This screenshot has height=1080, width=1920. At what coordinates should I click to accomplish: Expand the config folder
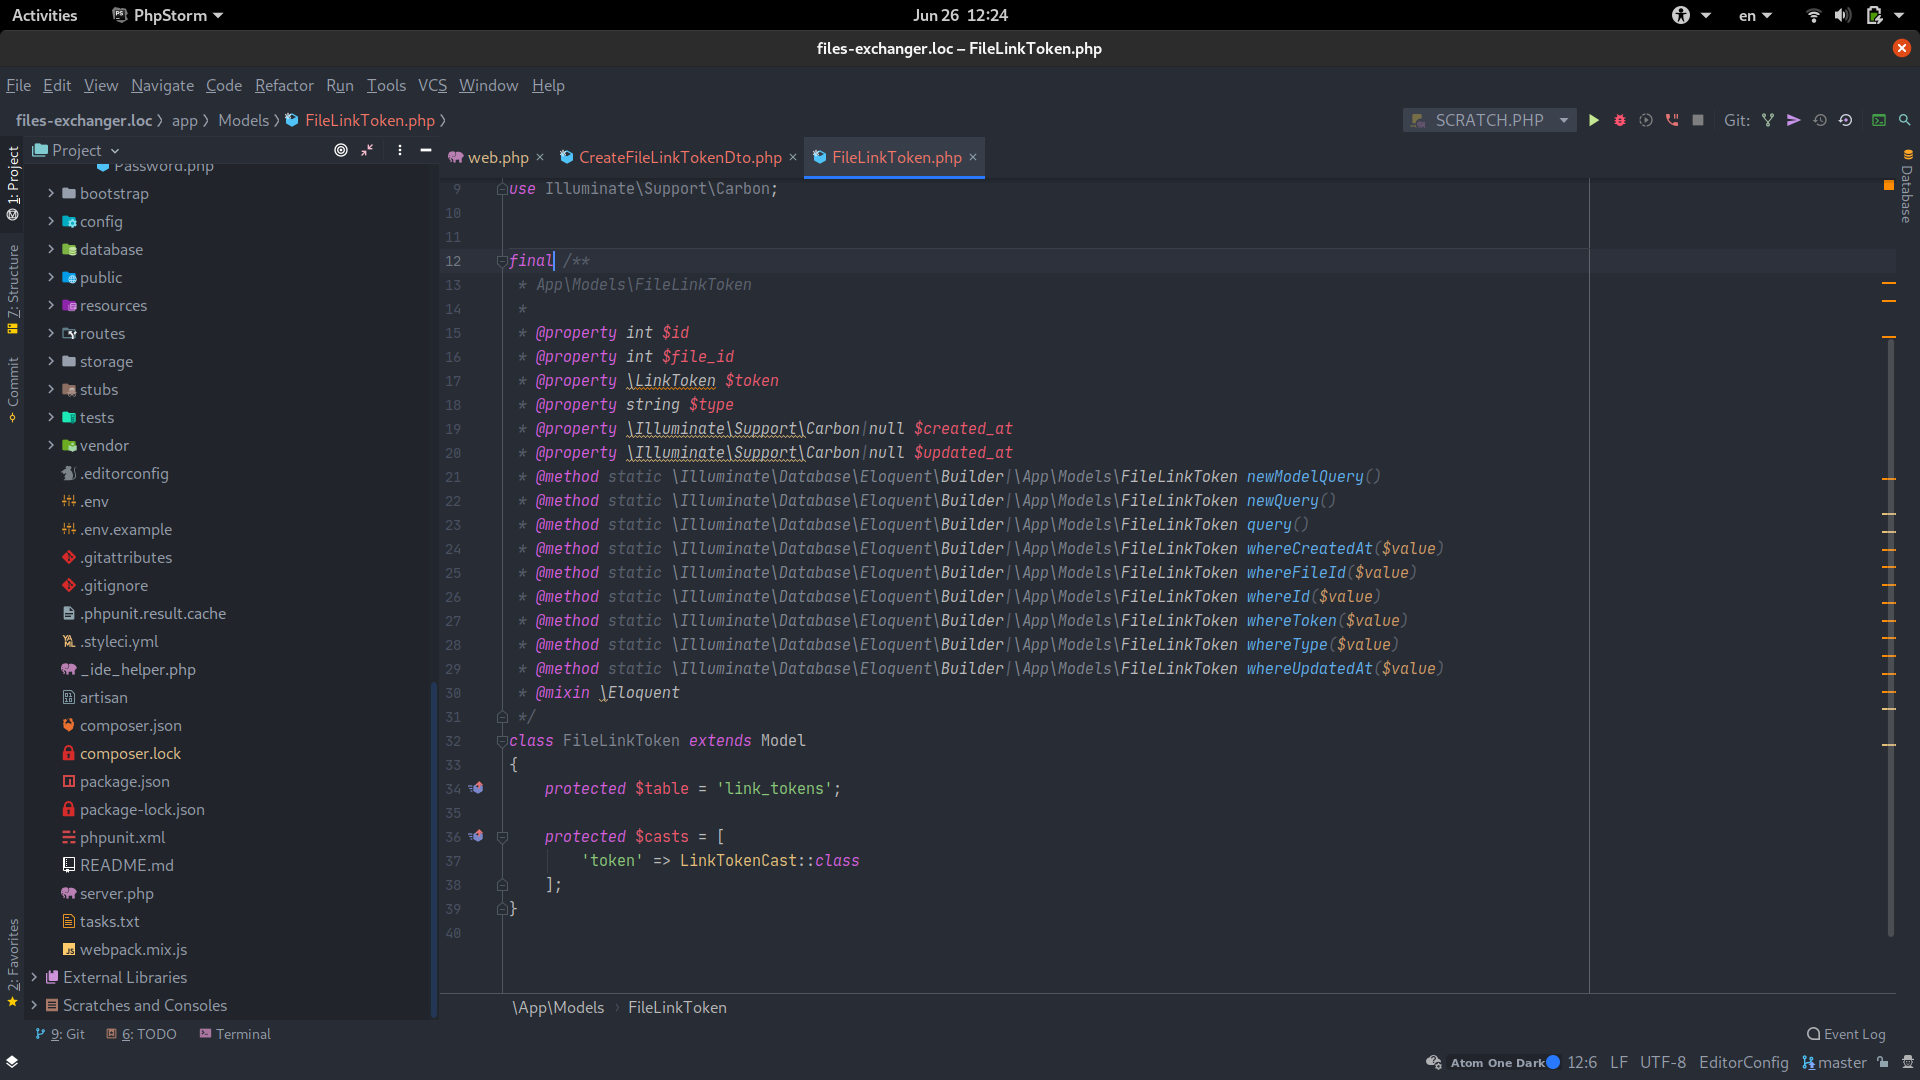coord(51,221)
